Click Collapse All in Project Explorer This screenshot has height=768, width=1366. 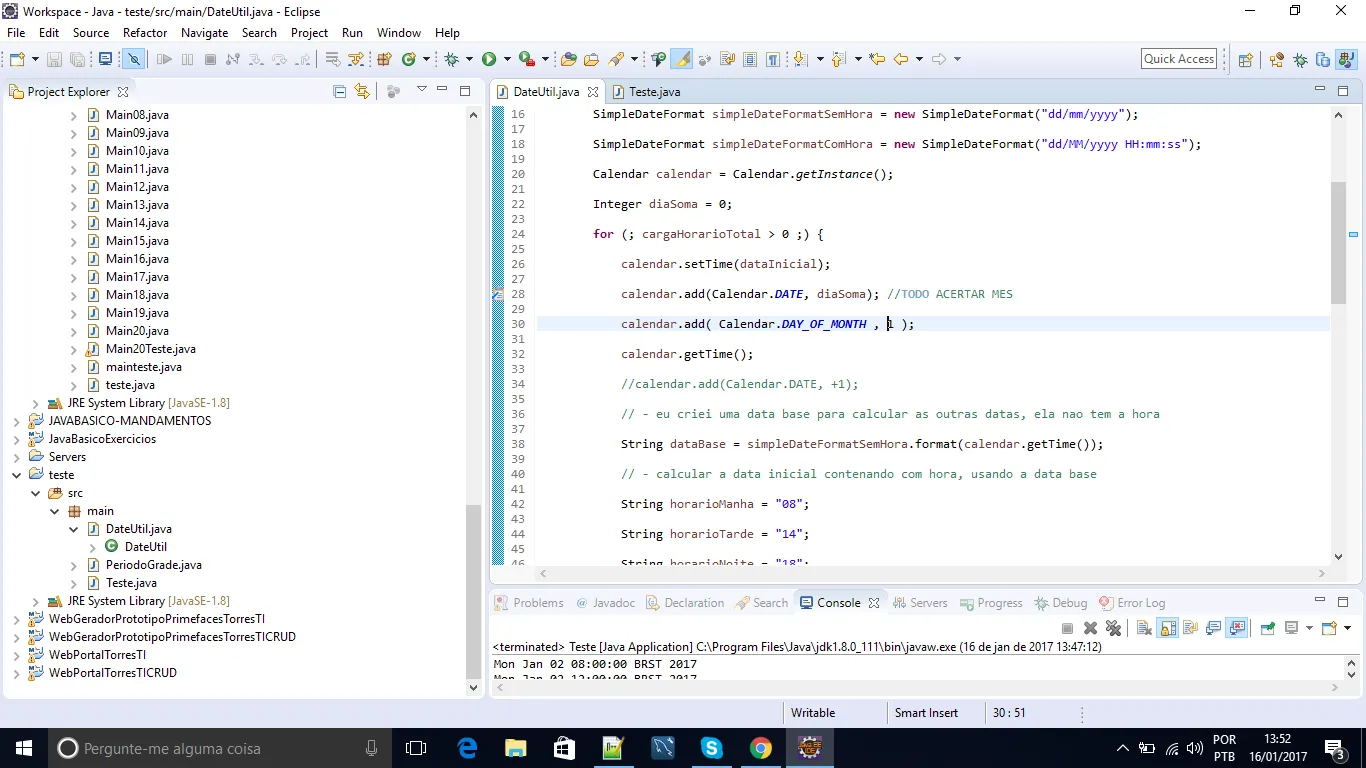coord(339,92)
